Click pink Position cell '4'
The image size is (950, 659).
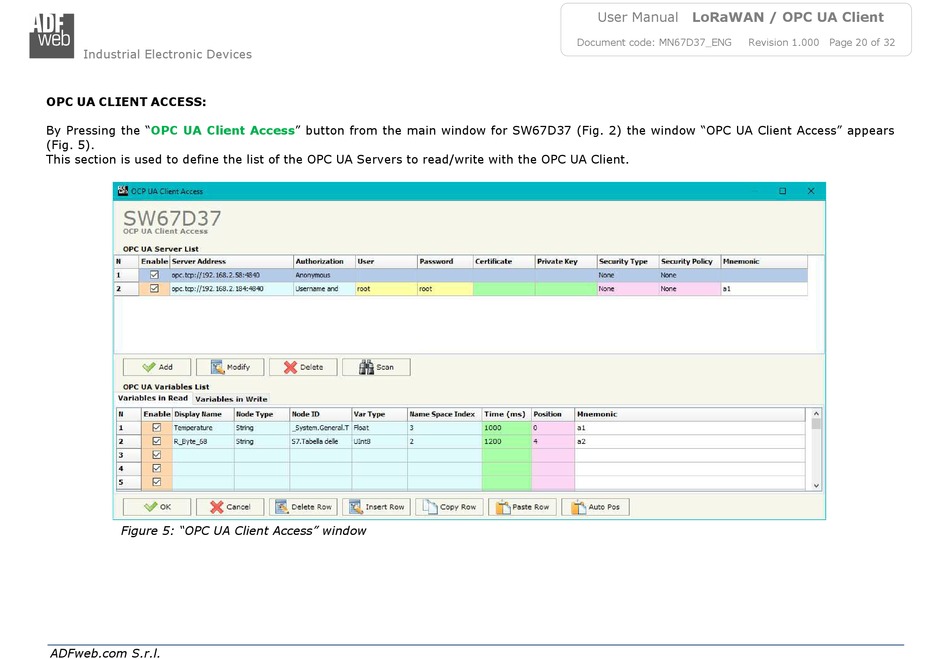553,442
